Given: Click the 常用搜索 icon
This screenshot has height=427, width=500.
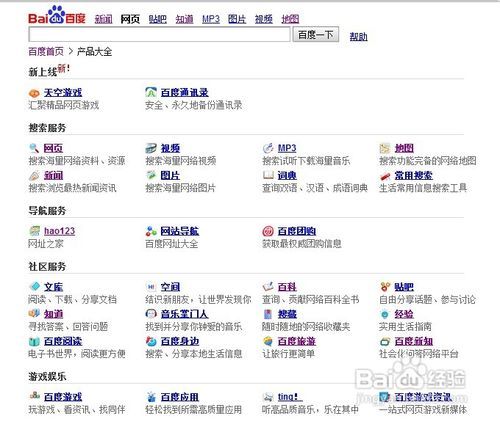Looking at the screenshot, I should click(385, 176).
